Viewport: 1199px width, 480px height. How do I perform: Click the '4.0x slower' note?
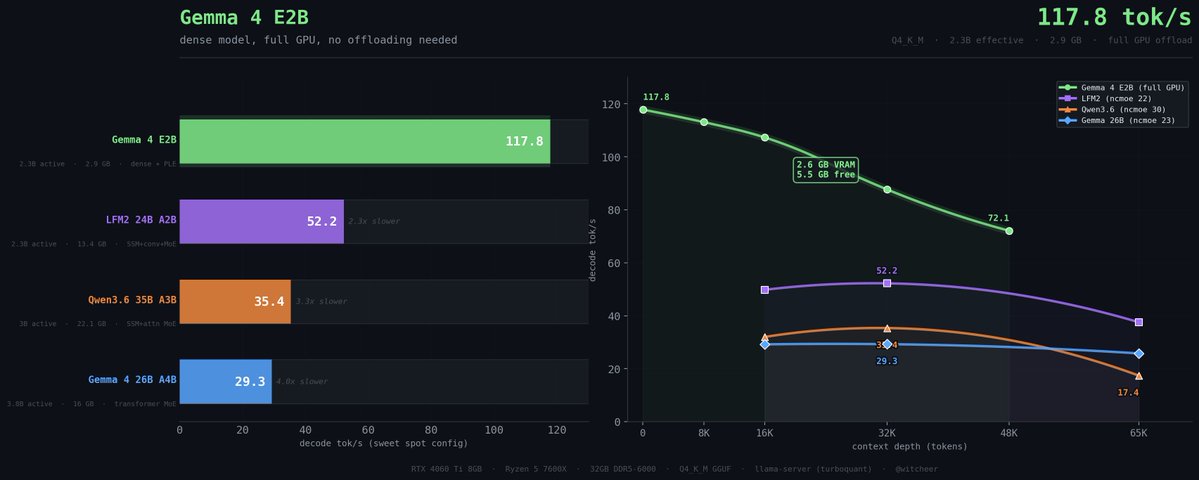pos(302,381)
